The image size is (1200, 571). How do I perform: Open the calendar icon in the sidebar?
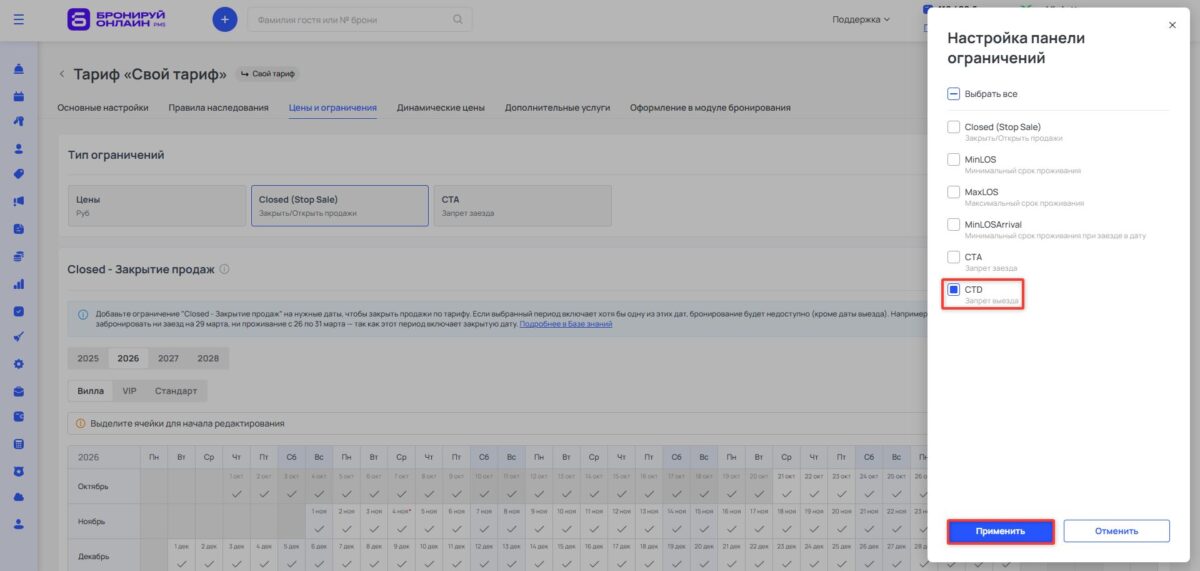tap(19, 96)
